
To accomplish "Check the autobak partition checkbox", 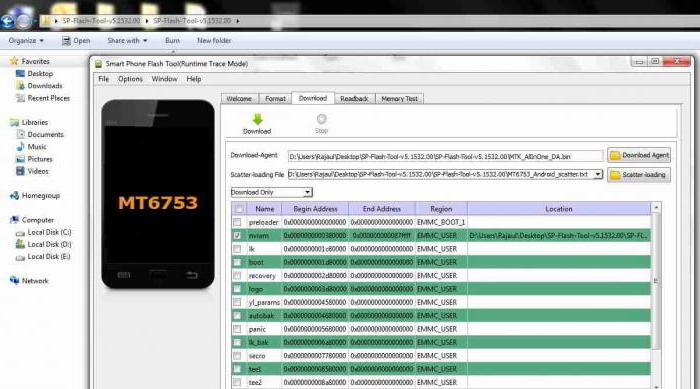I will 237,316.
